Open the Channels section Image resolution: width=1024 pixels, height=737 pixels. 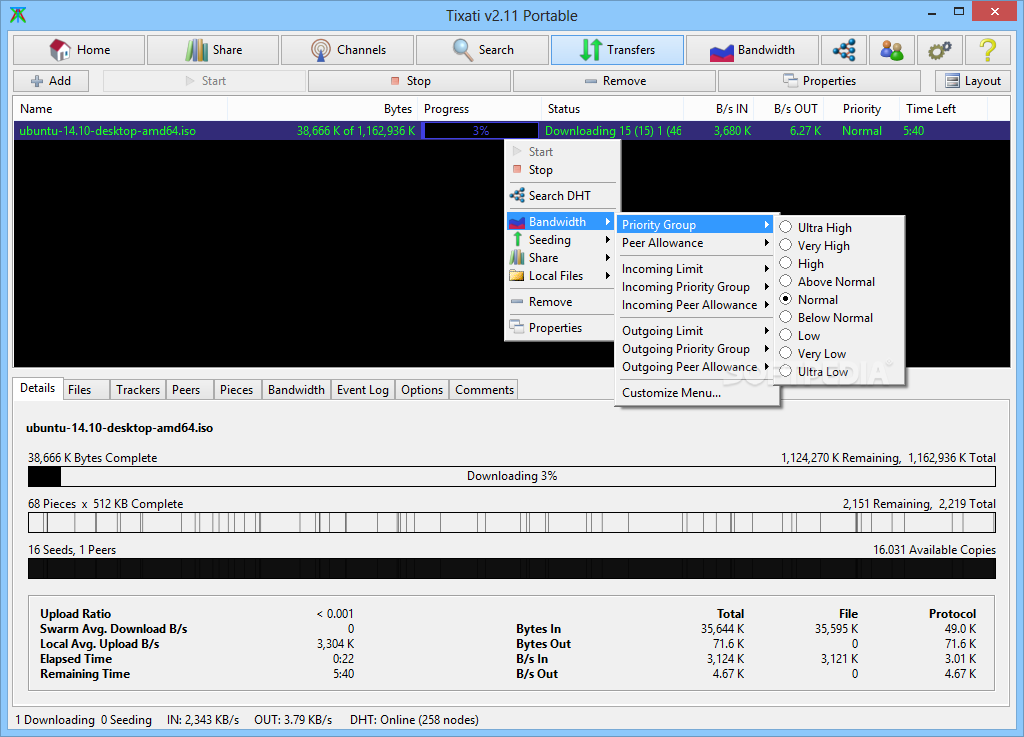(347, 50)
